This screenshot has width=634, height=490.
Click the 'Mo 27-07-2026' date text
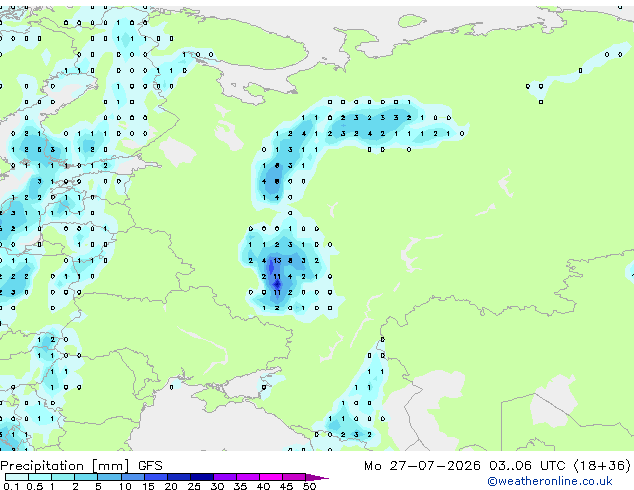pos(422,466)
